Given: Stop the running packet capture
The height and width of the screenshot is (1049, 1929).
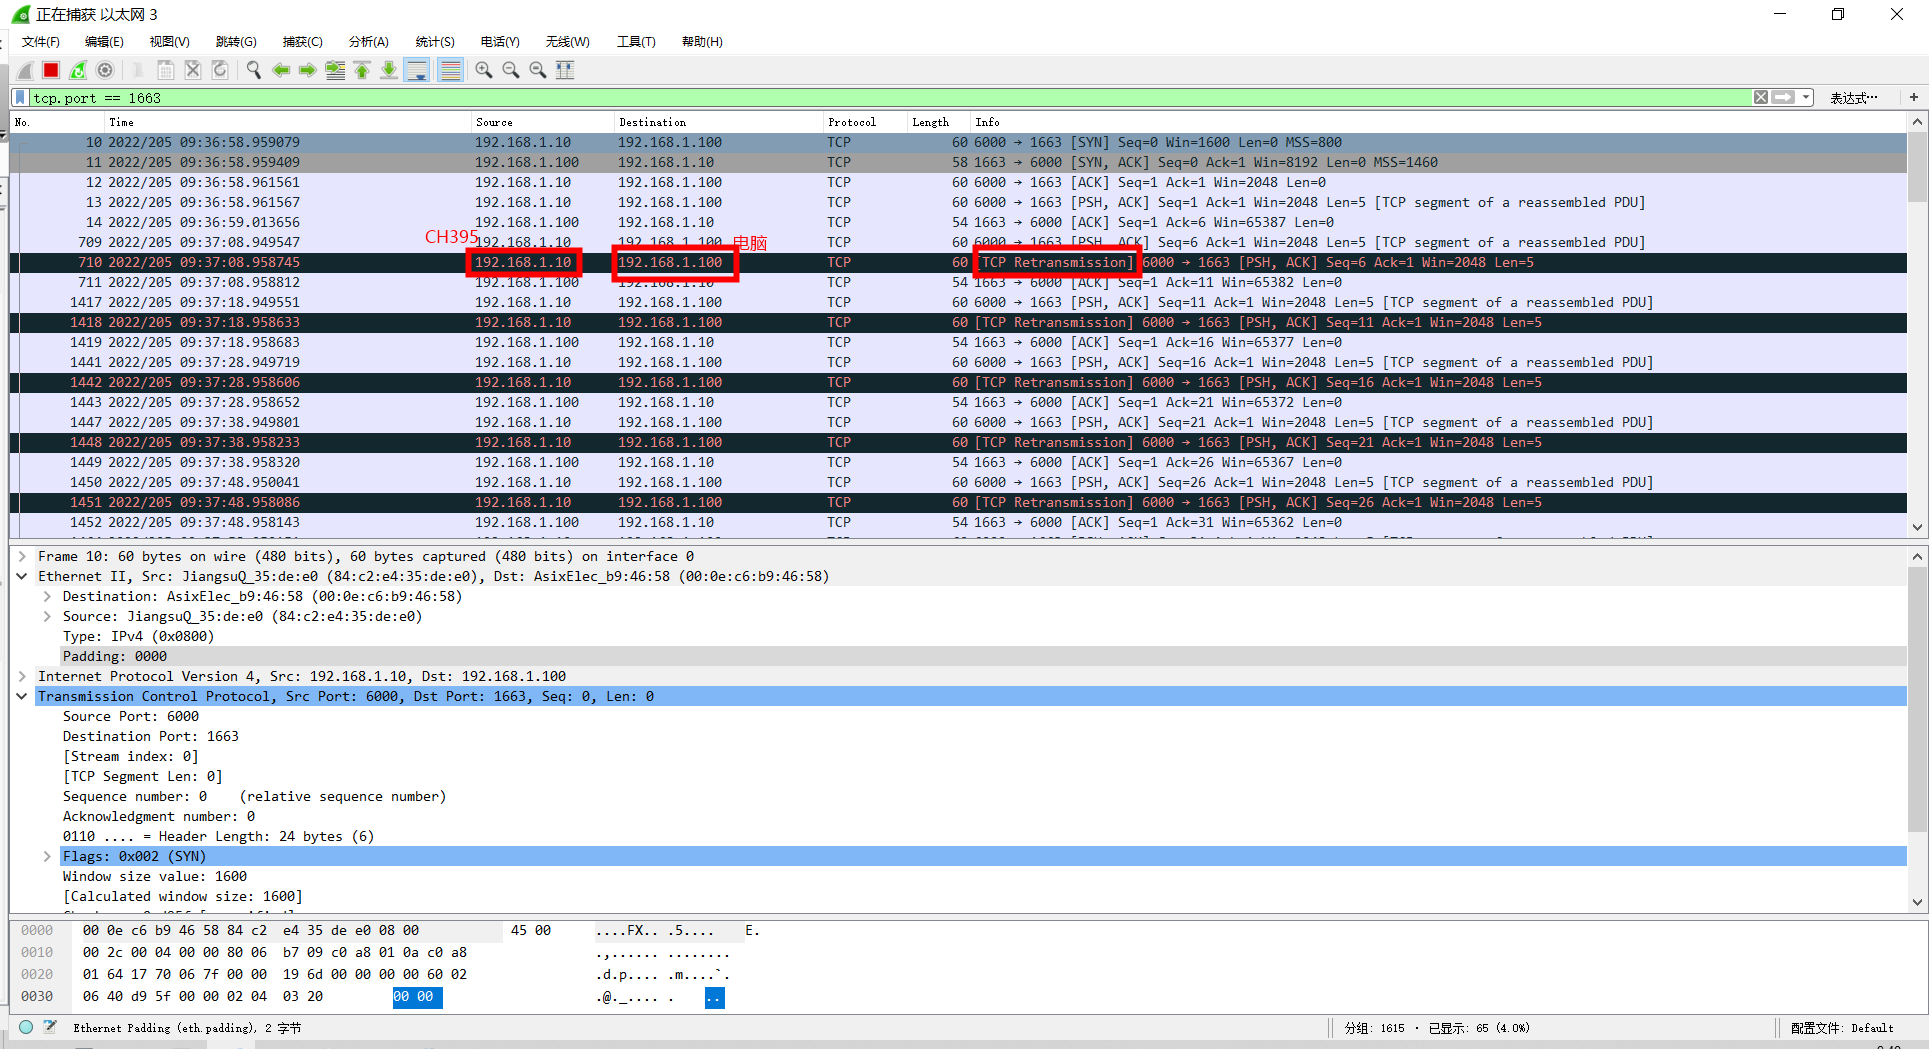Looking at the screenshot, I should coord(51,70).
